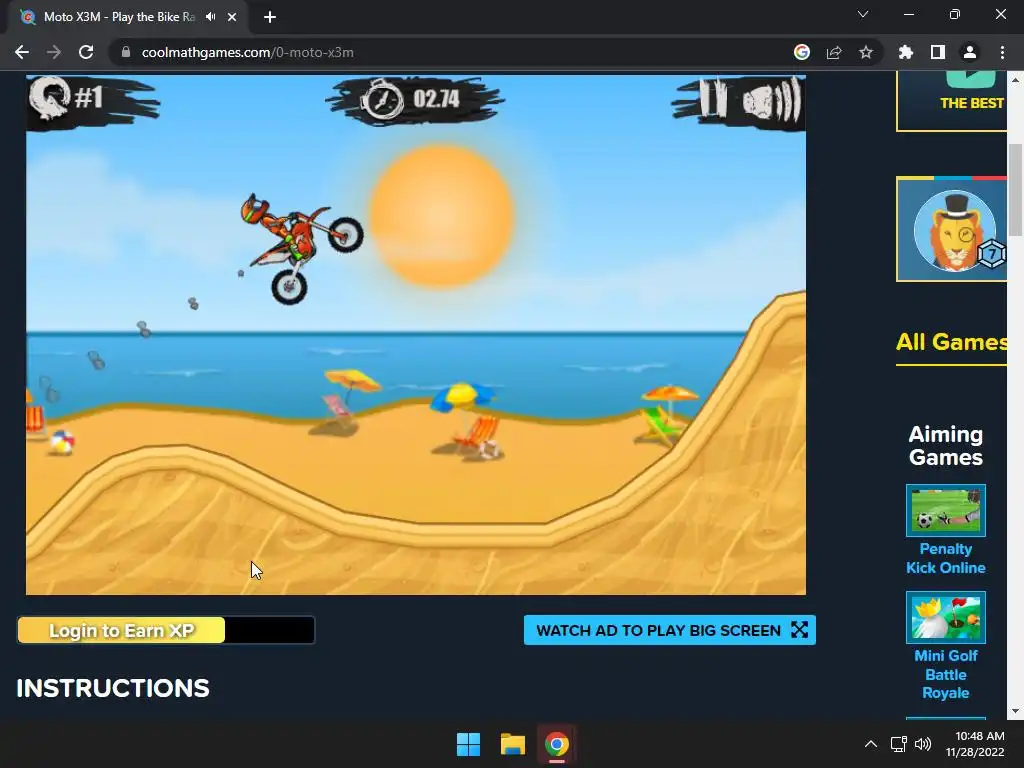The height and width of the screenshot is (768, 1024).
Task: Go back to the previous page
Action: [22, 52]
